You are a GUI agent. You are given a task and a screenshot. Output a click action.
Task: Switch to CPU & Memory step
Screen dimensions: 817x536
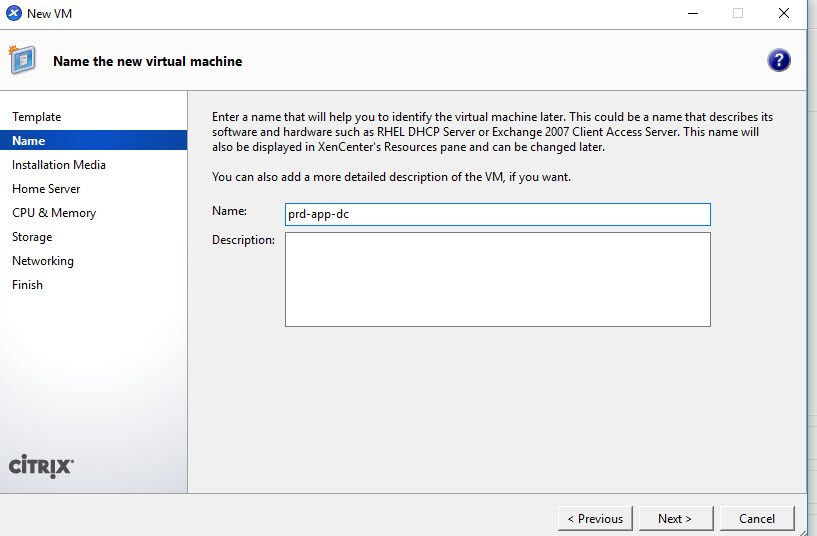[54, 213]
